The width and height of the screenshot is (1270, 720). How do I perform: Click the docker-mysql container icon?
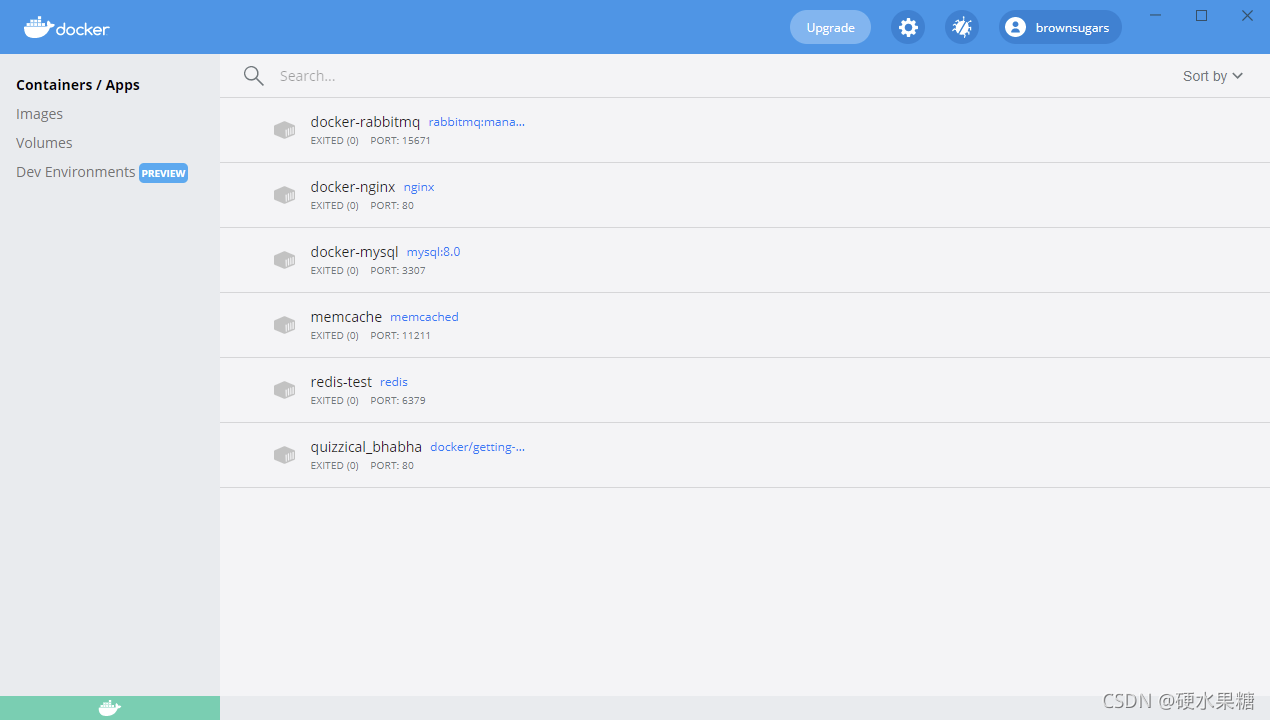pyautogui.click(x=285, y=260)
